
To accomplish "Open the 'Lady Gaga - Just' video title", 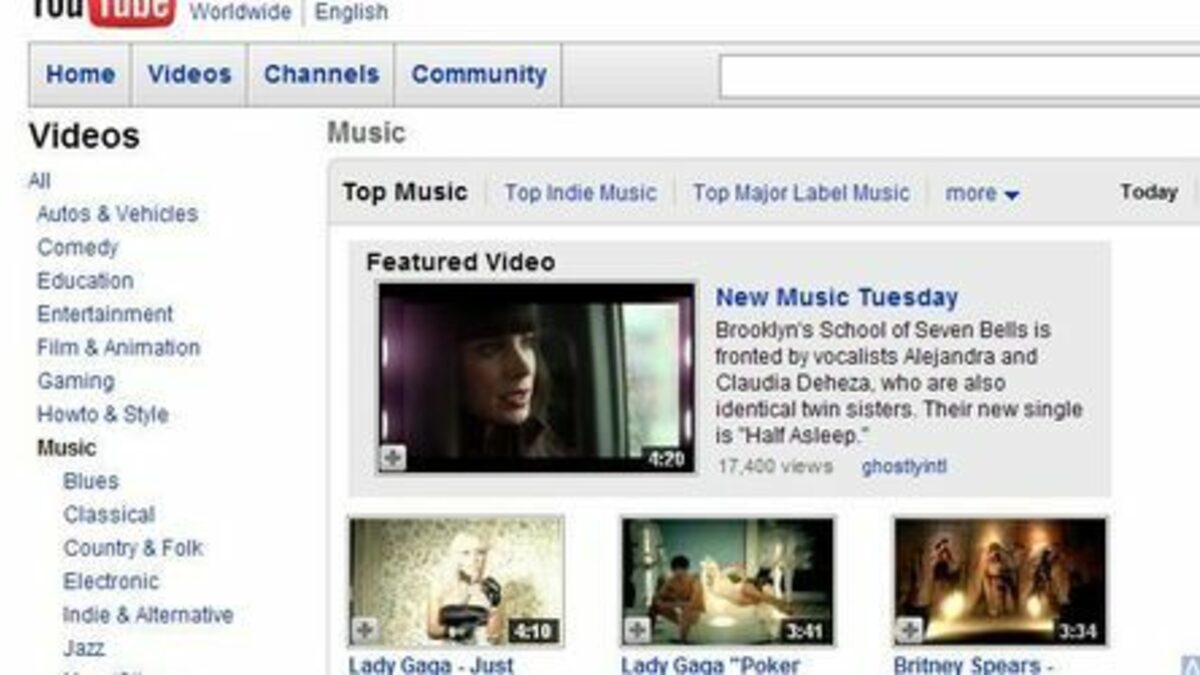I will click(431, 665).
